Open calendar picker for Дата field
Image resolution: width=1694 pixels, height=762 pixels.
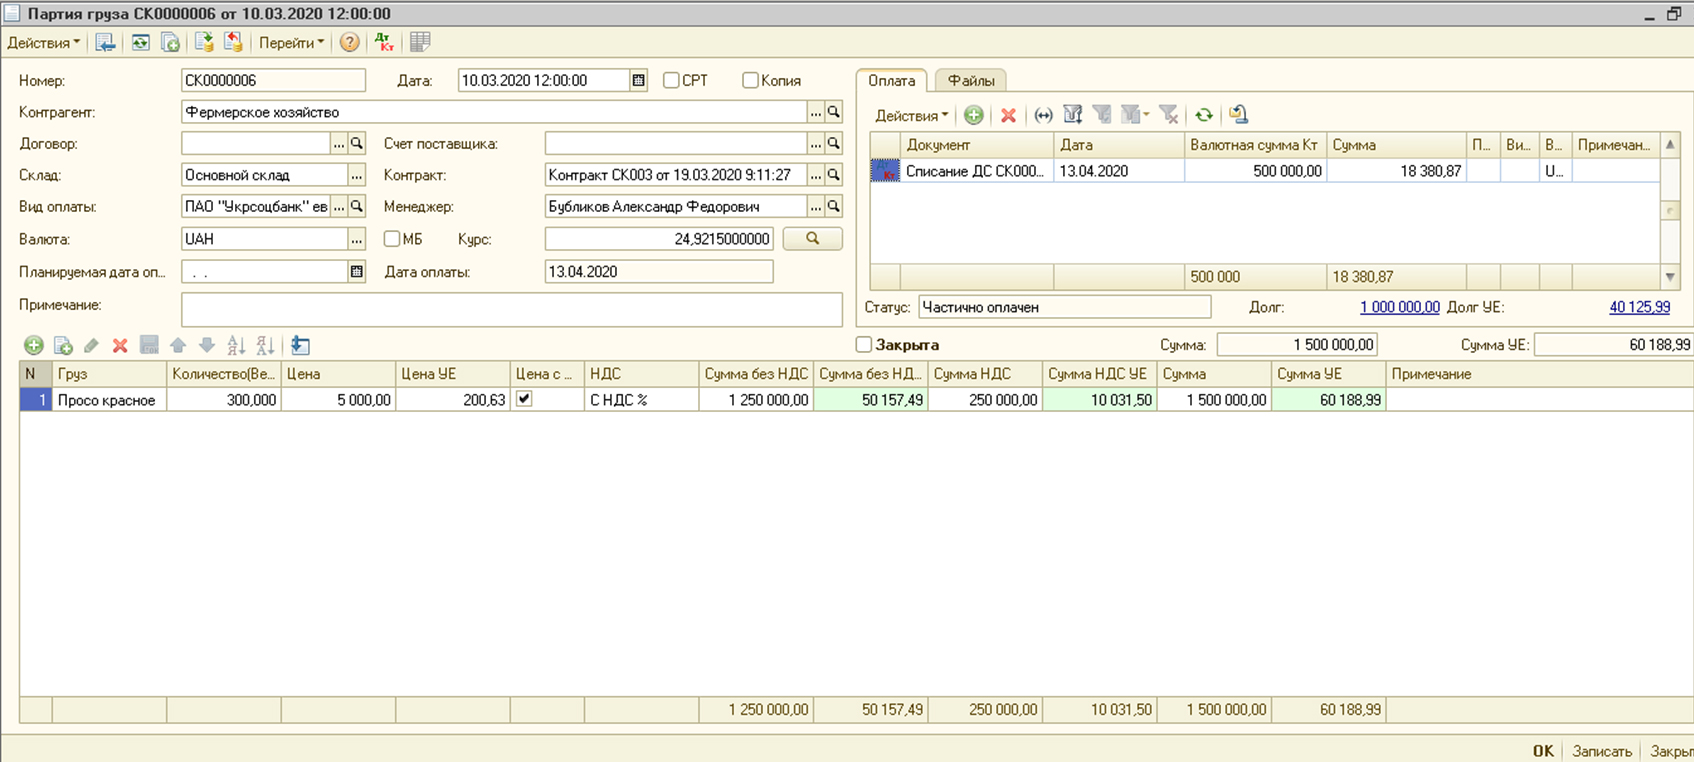[638, 80]
